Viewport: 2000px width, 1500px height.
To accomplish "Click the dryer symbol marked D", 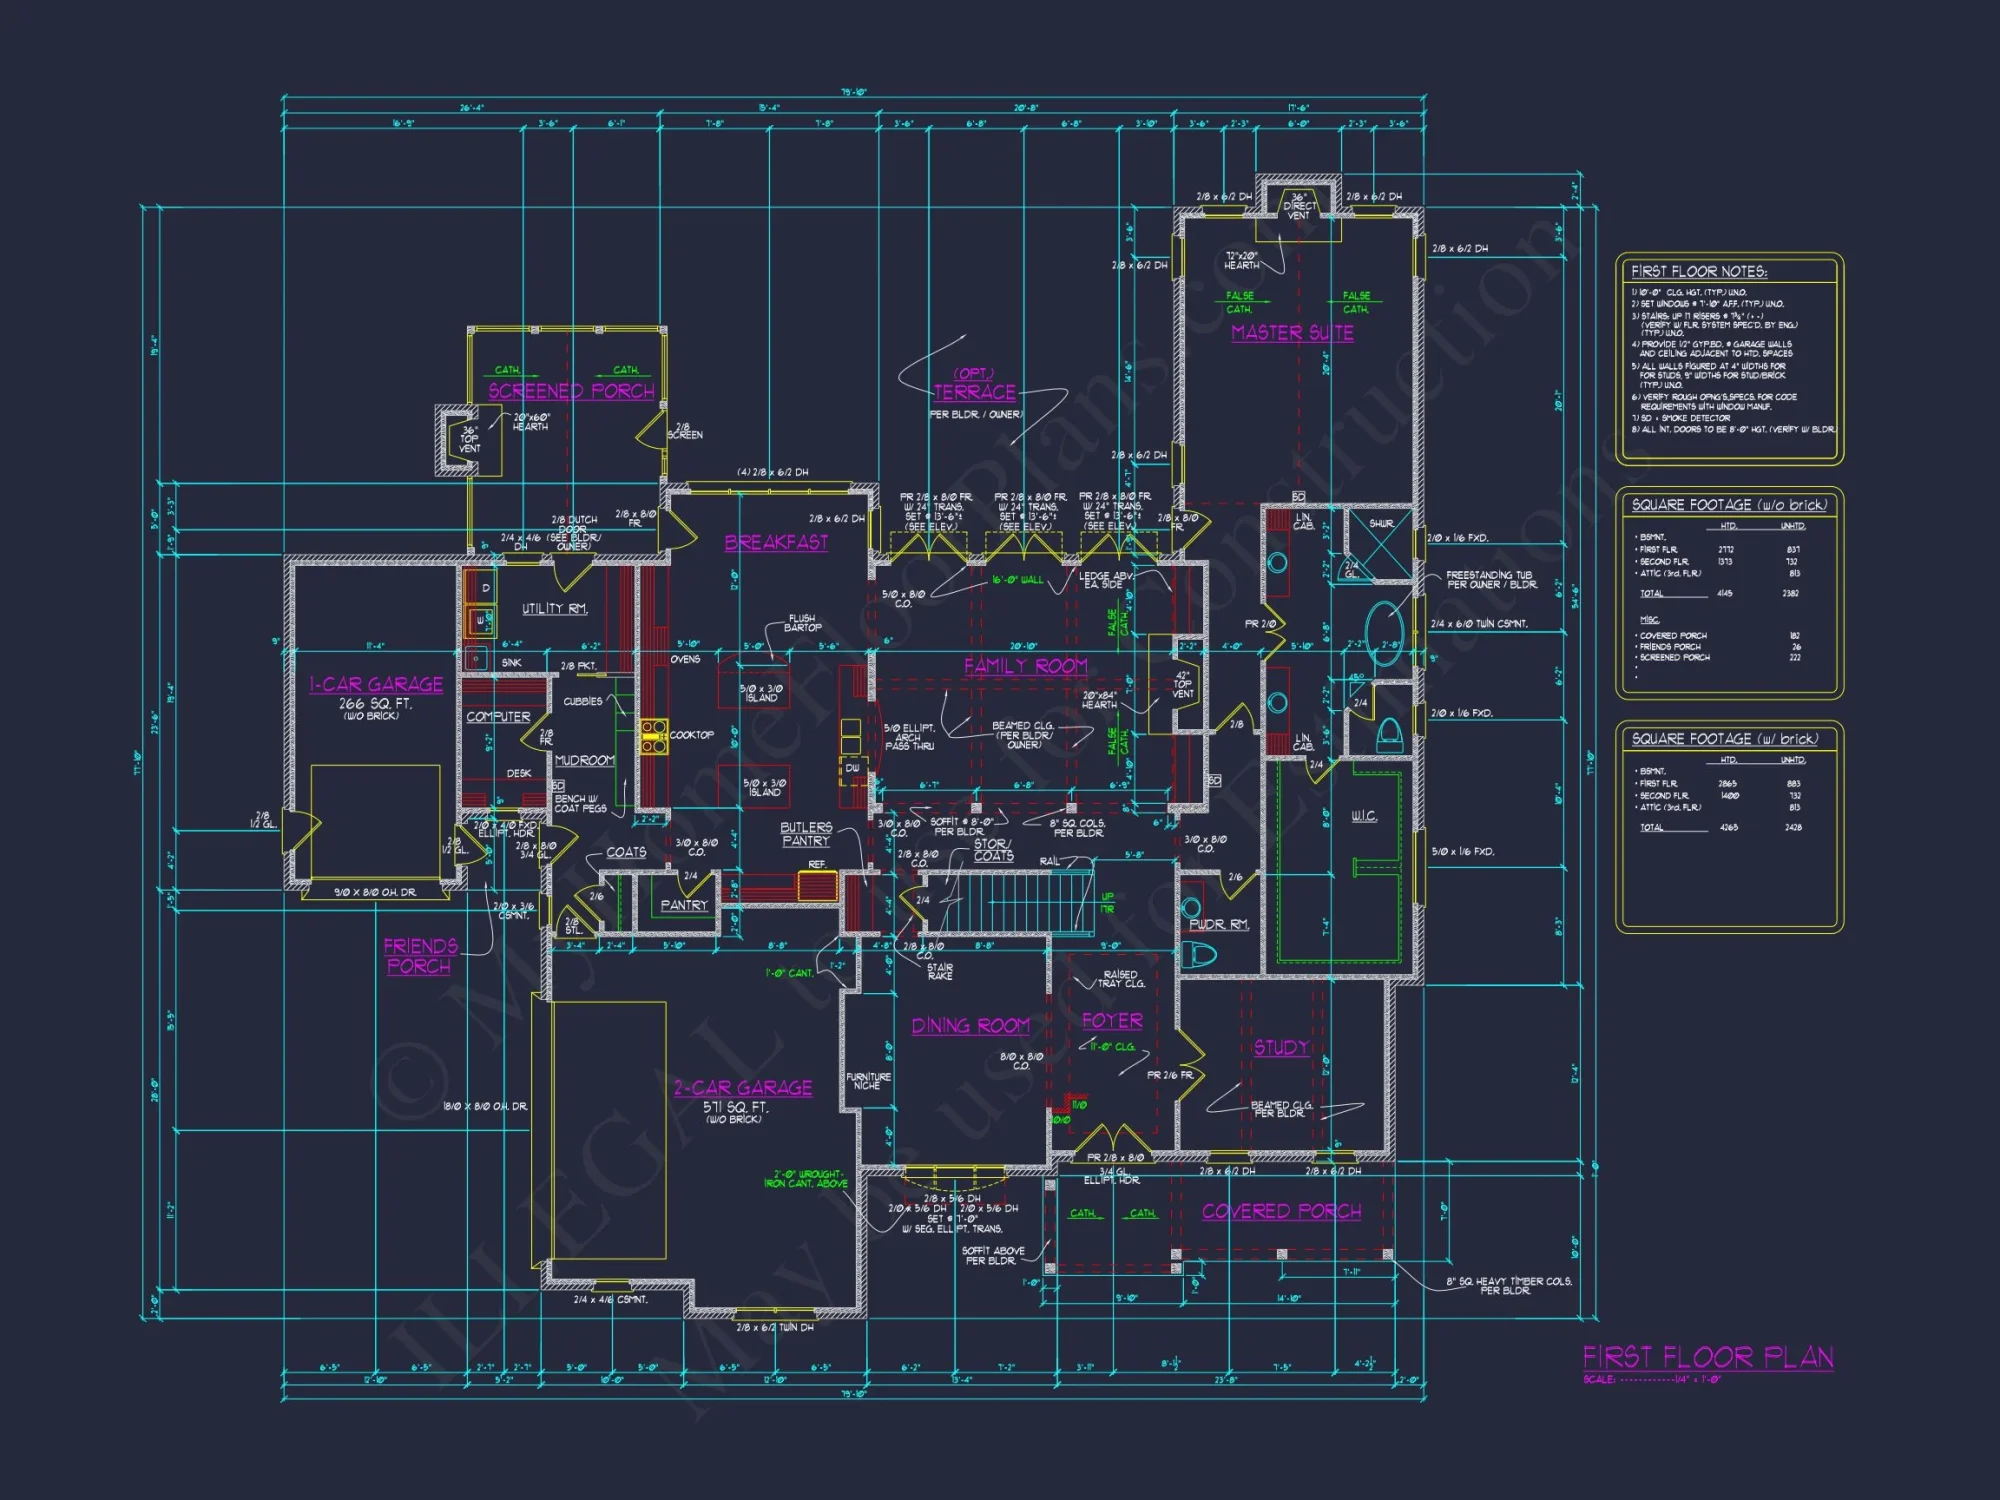I will point(486,587).
